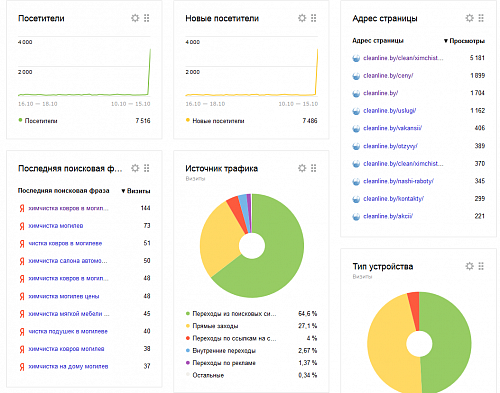The image size is (500, 393).
Task: Toggle Переходы по рекламе legend item
Action: click(224, 363)
